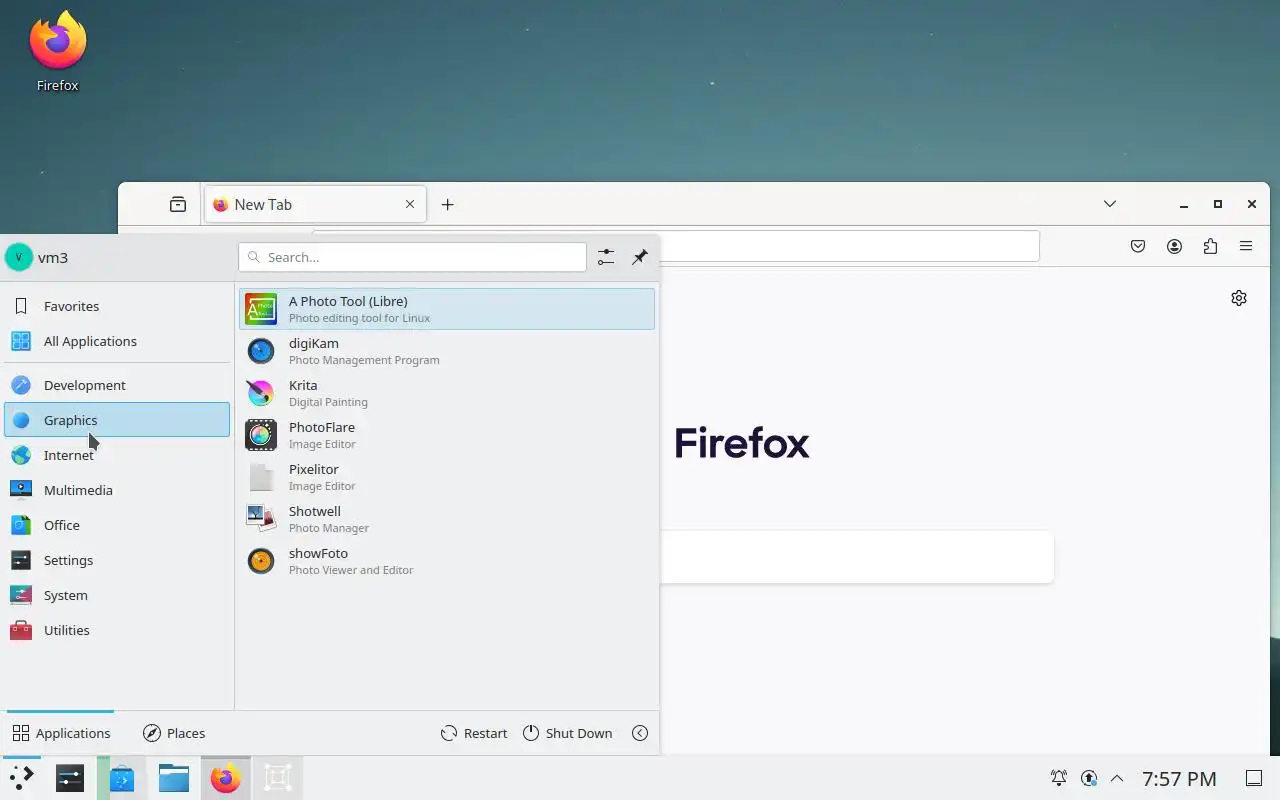Open the Firefox extensions puzzle icon
Screen dimensions: 1280x800
point(1210,246)
